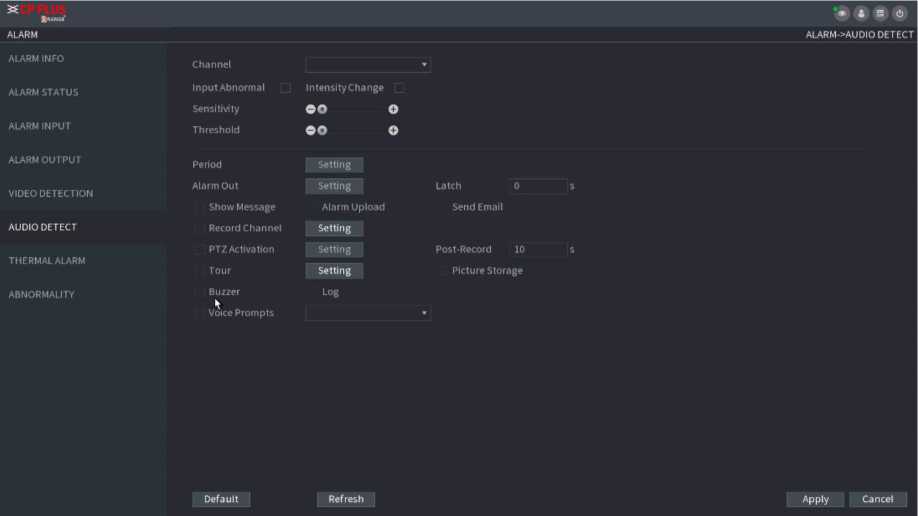Image resolution: width=918 pixels, height=516 pixels.
Task: Click the Latch seconds input field
Action: click(x=537, y=186)
